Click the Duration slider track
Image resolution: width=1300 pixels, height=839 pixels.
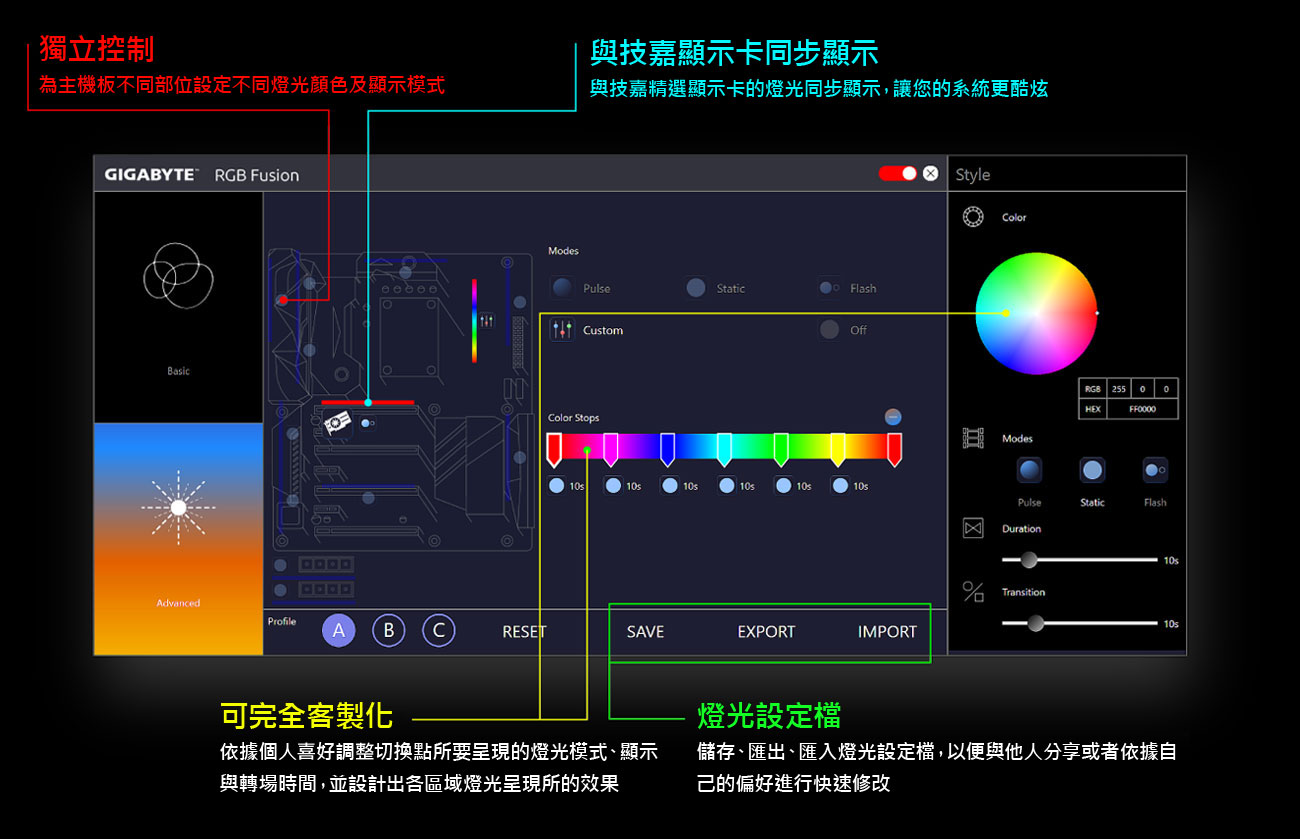[x=1081, y=560]
